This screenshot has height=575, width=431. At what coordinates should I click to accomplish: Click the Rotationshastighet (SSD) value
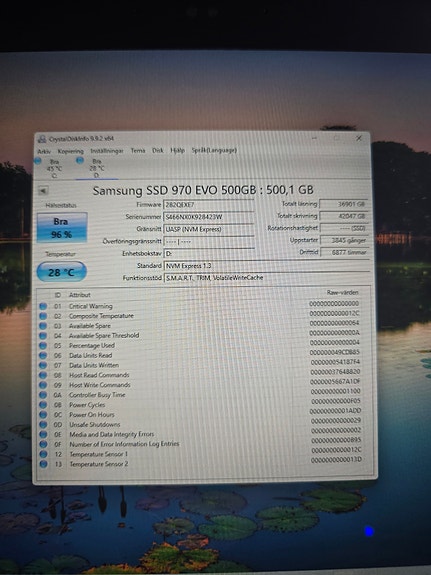coord(343,228)
